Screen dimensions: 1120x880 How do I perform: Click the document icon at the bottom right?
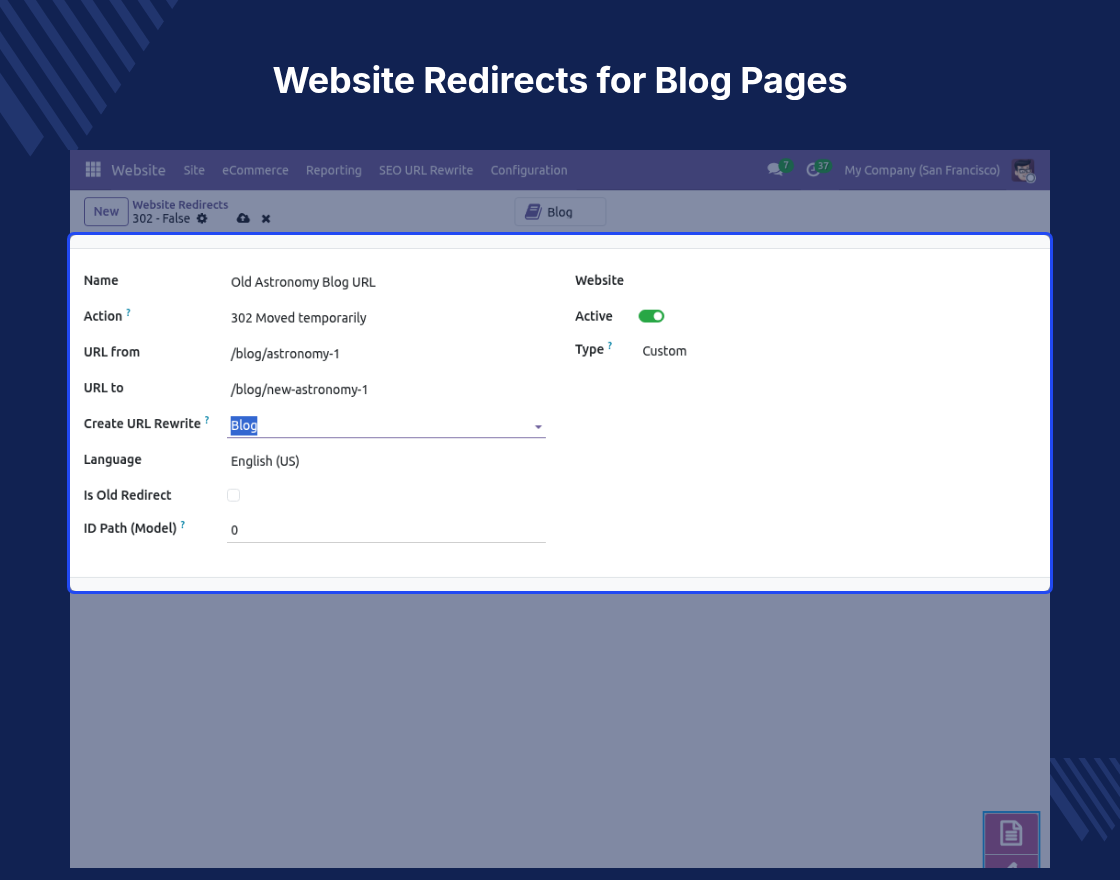coord(1011,833)
